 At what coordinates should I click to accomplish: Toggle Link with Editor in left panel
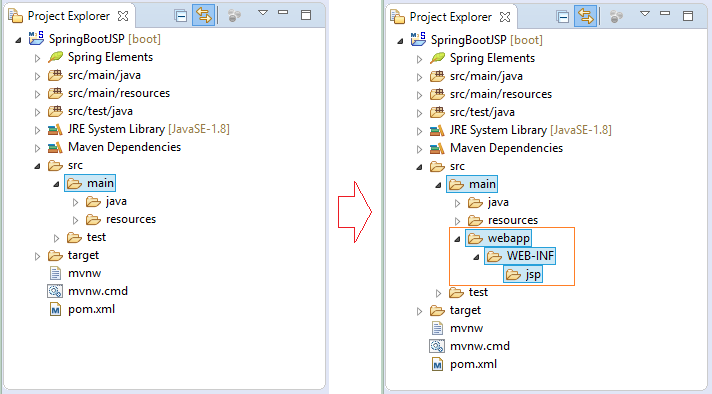pos(203,16)
